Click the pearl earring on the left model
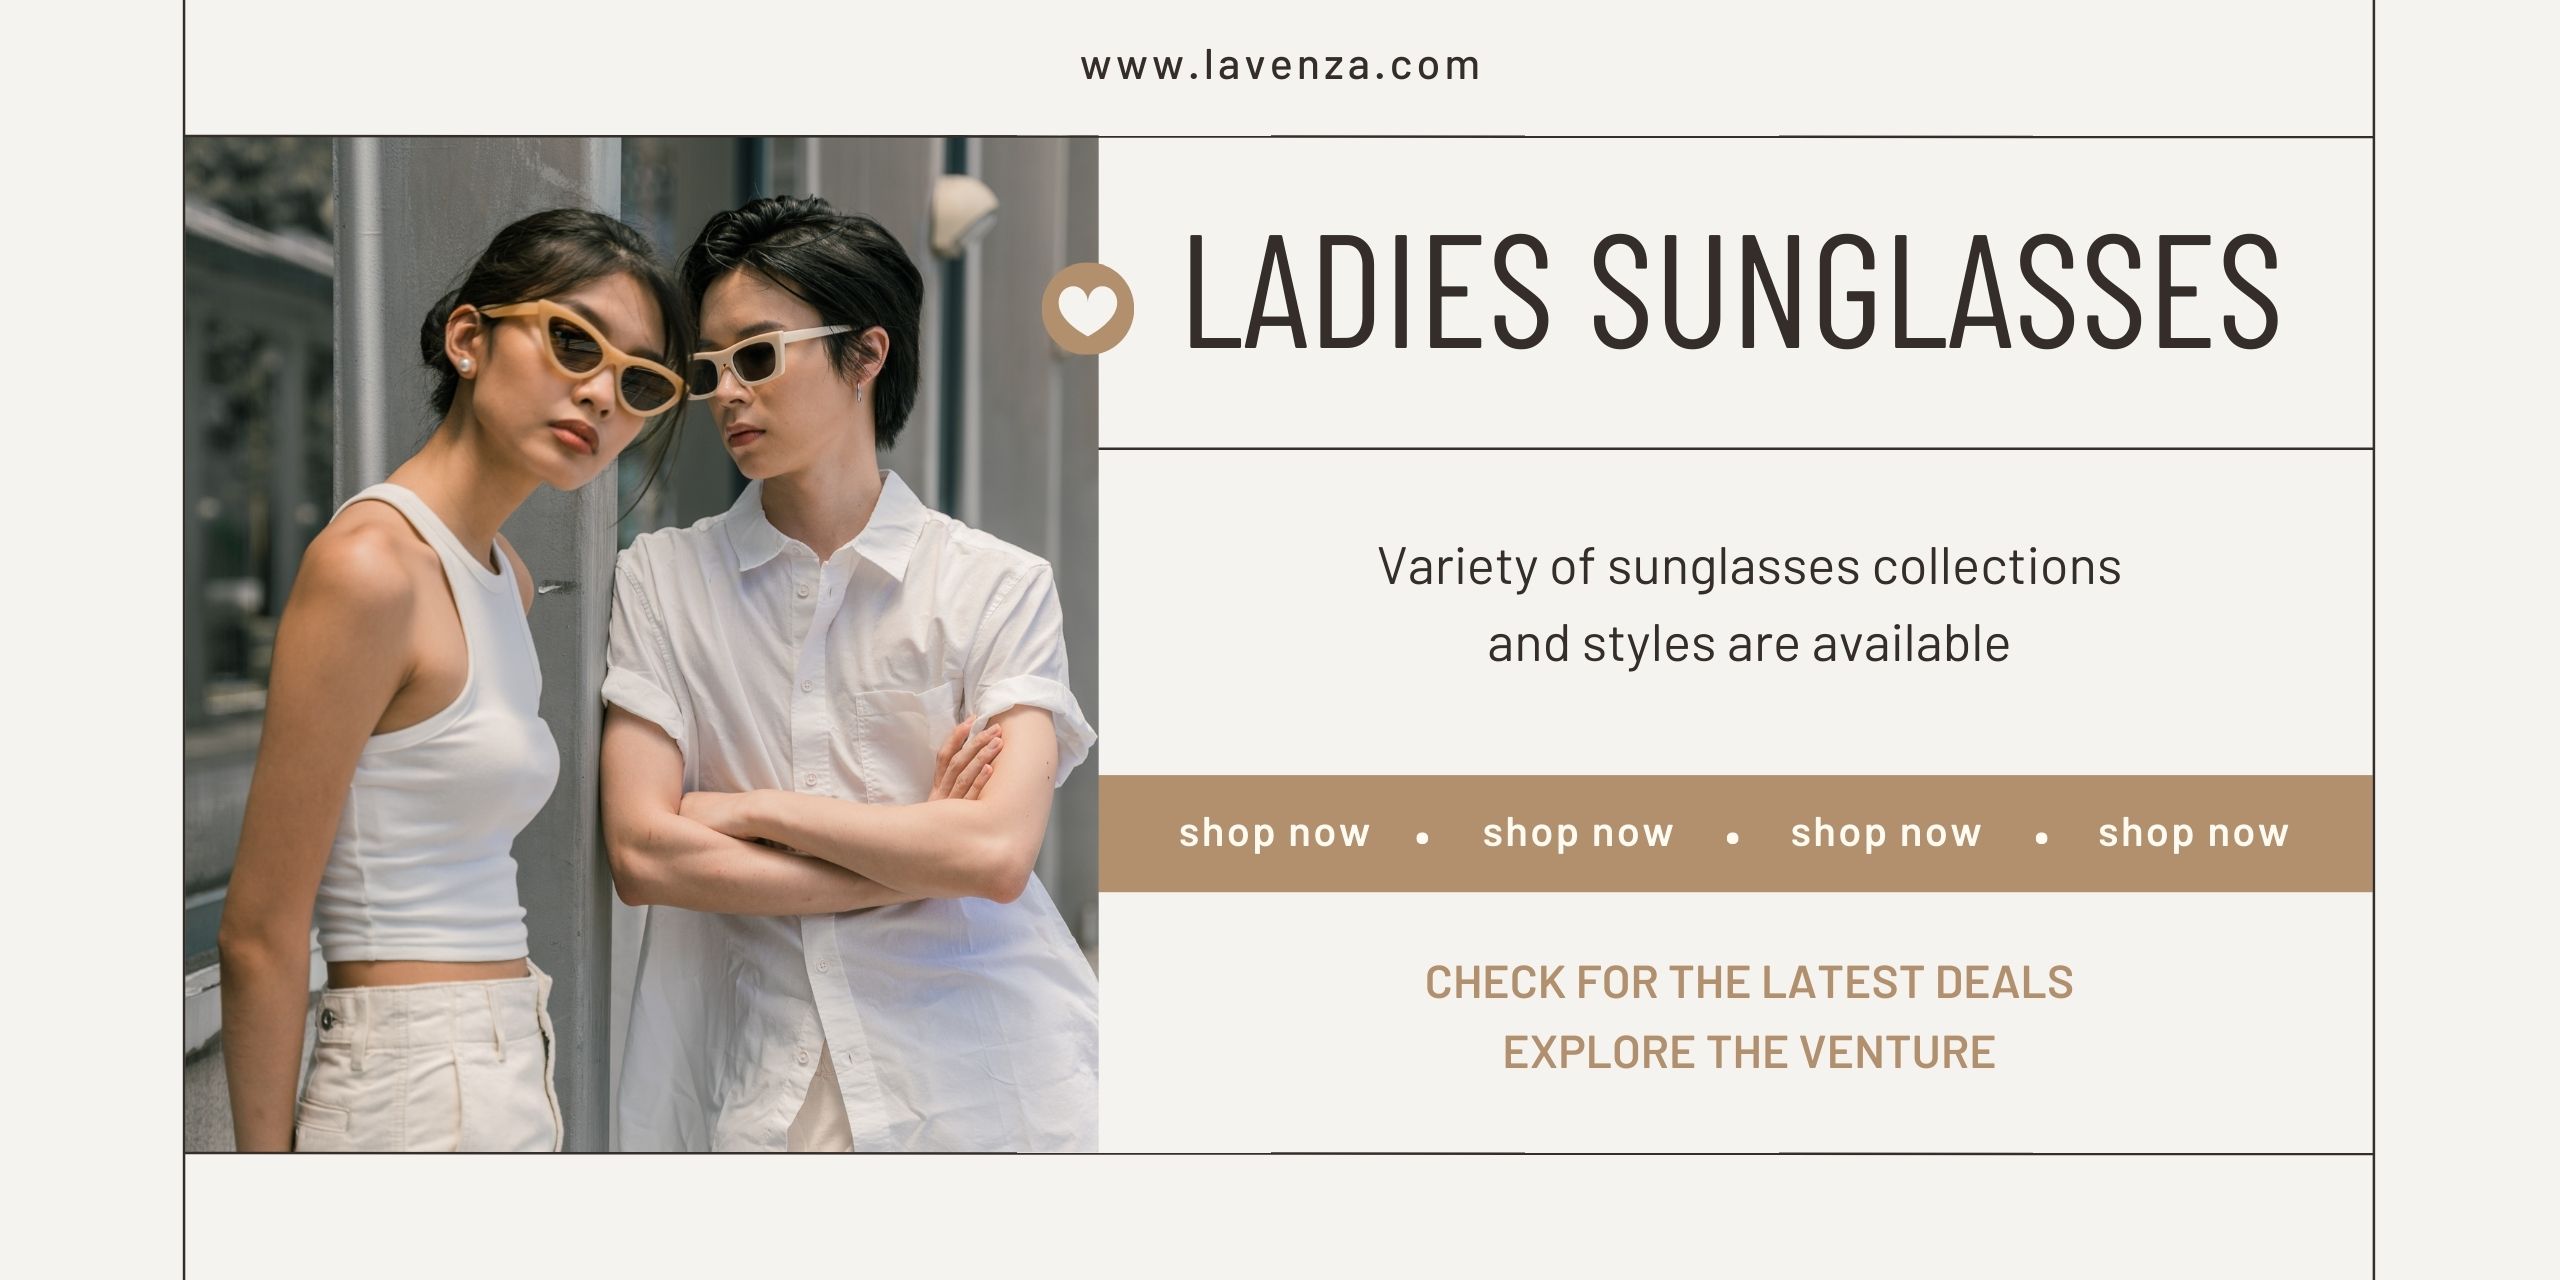Image resolution: width=2560 pixels, height=1280 pixels. pyautogui.click(x=464, y=367)
